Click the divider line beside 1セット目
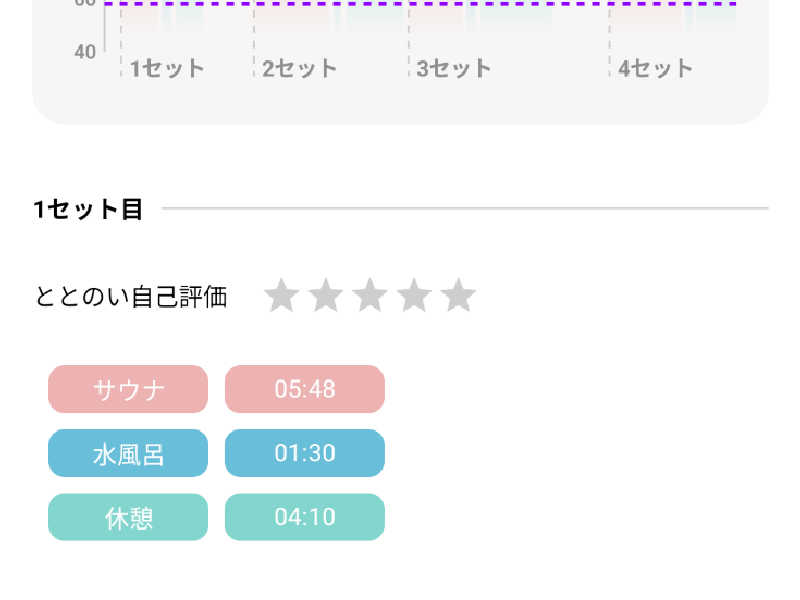The width and height of the screenshot is (800, 600). (465, 208)
